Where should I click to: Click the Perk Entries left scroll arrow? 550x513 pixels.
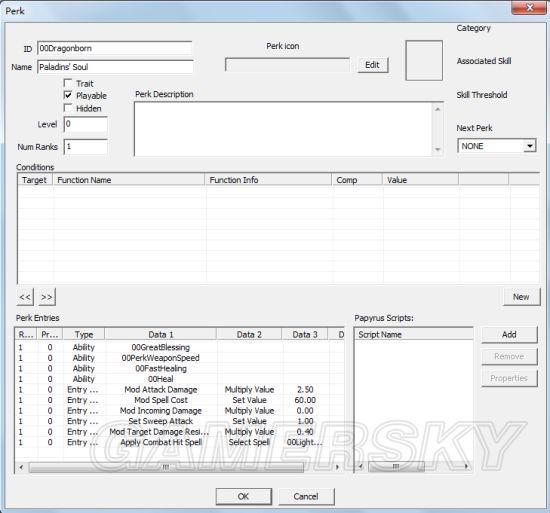21,467
